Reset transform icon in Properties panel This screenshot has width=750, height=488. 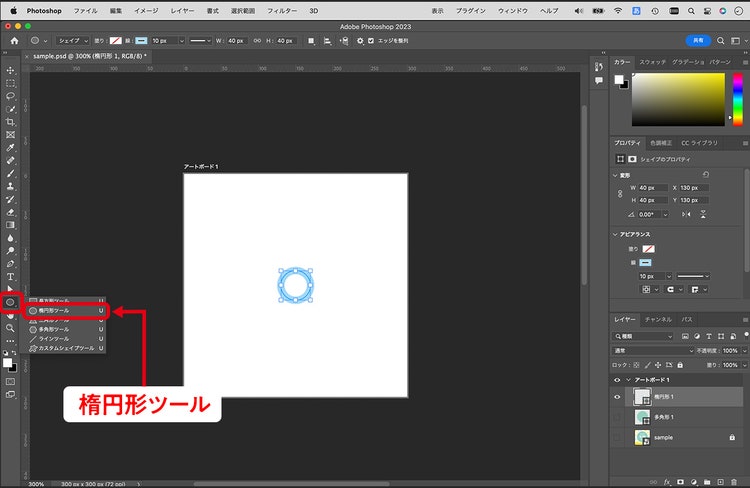706,175
